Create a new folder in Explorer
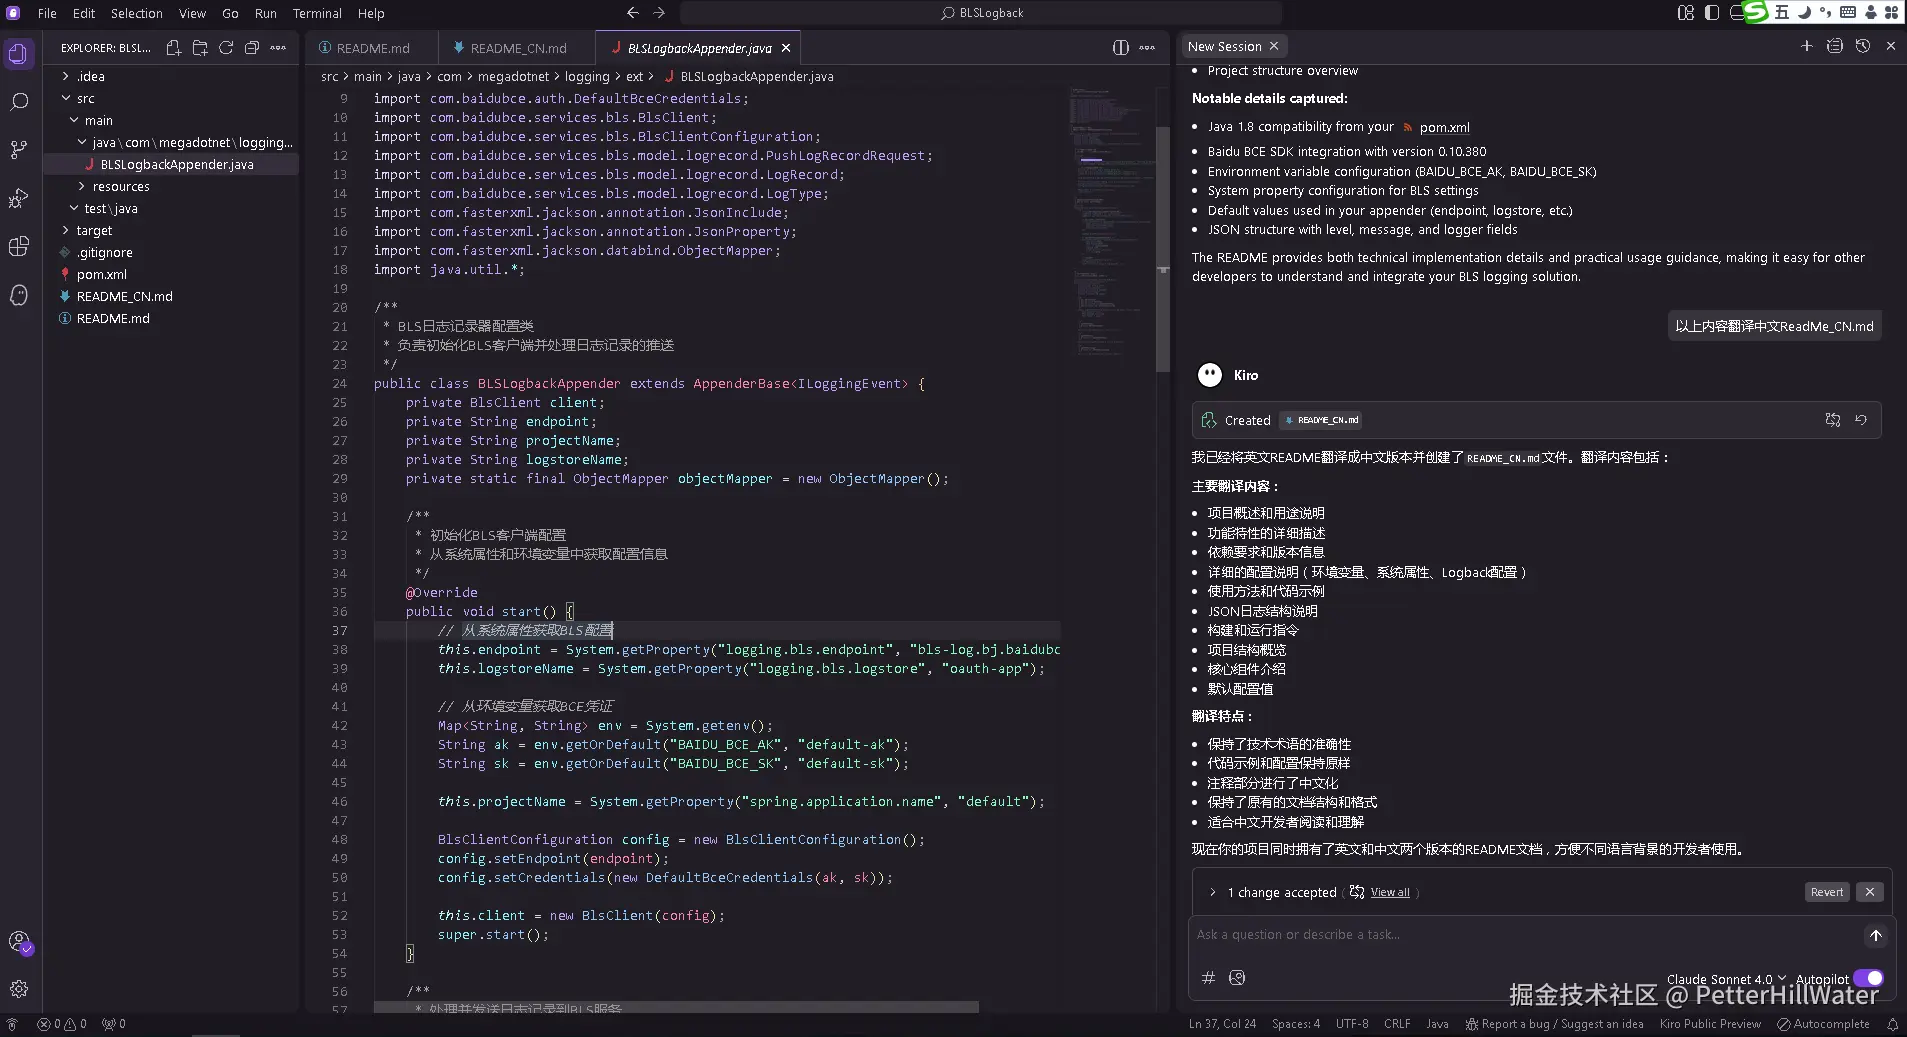 (x=200, y=48)
